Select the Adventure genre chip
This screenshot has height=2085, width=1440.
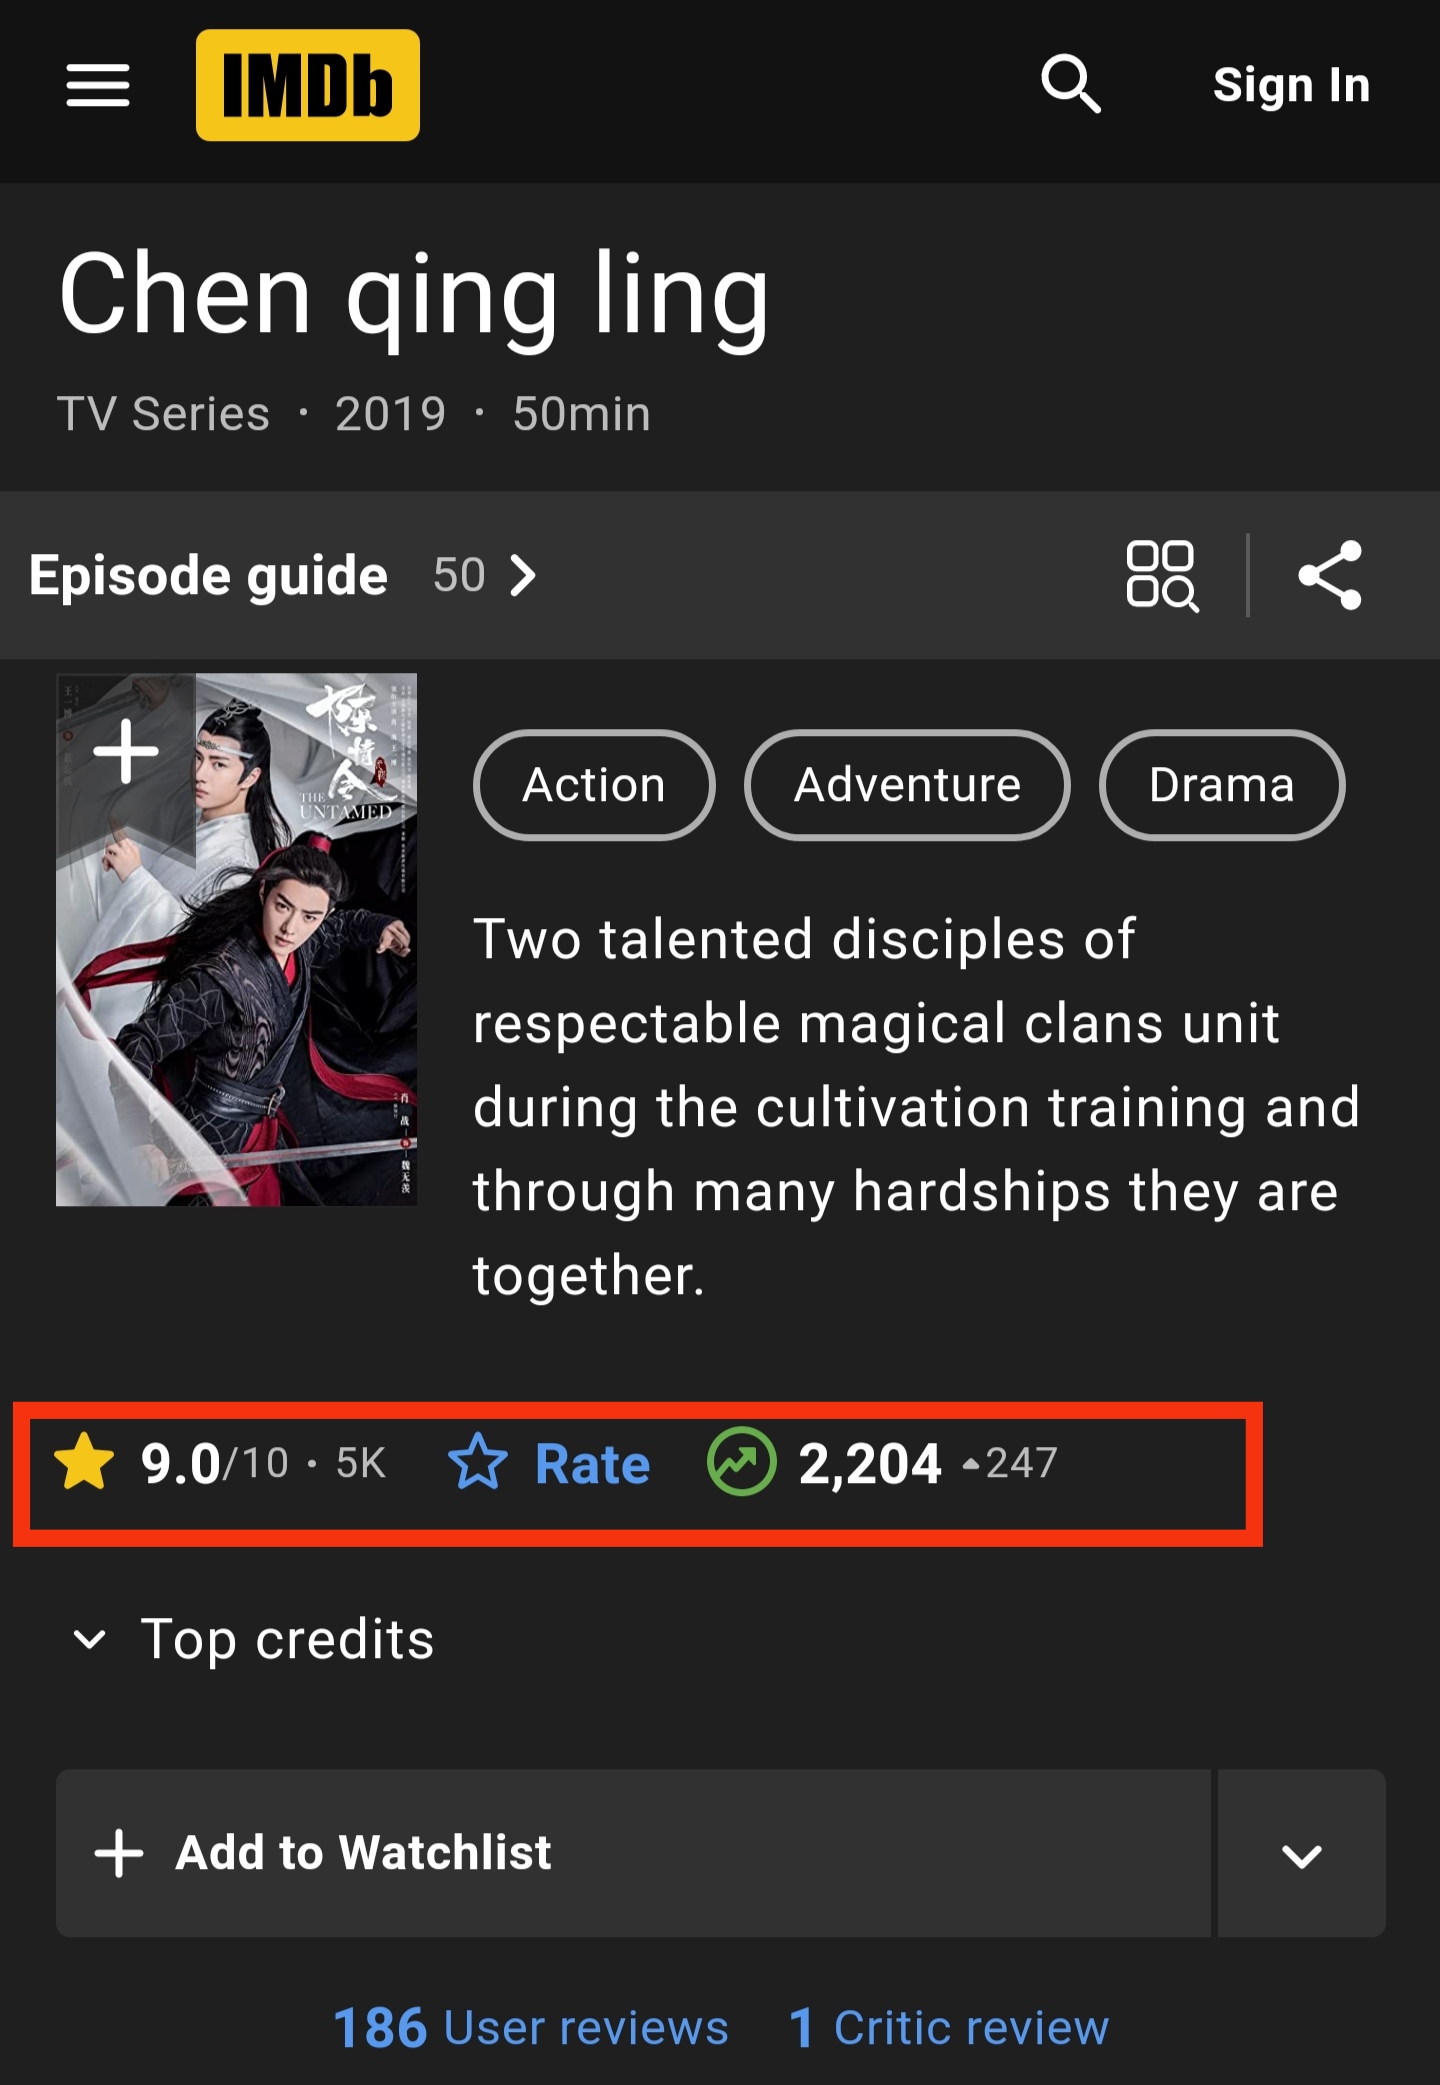tap(907, 785)
